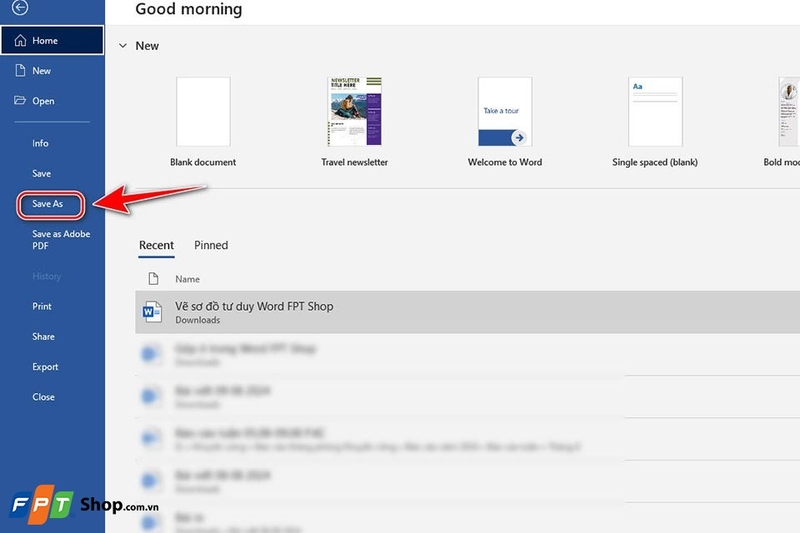Open the Info menu item
The width and height of the screenshot is (800, 533).
click(x=40, y=144)
